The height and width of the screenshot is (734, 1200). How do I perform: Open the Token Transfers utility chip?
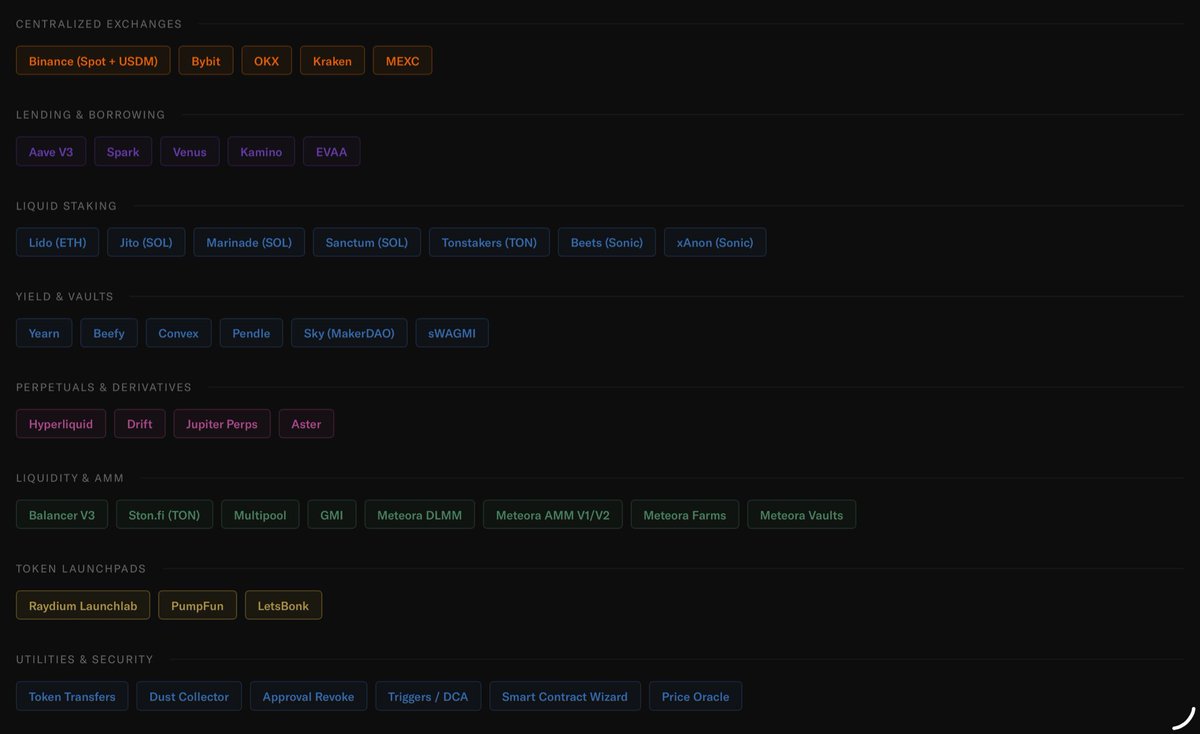(x=72, y=696)
